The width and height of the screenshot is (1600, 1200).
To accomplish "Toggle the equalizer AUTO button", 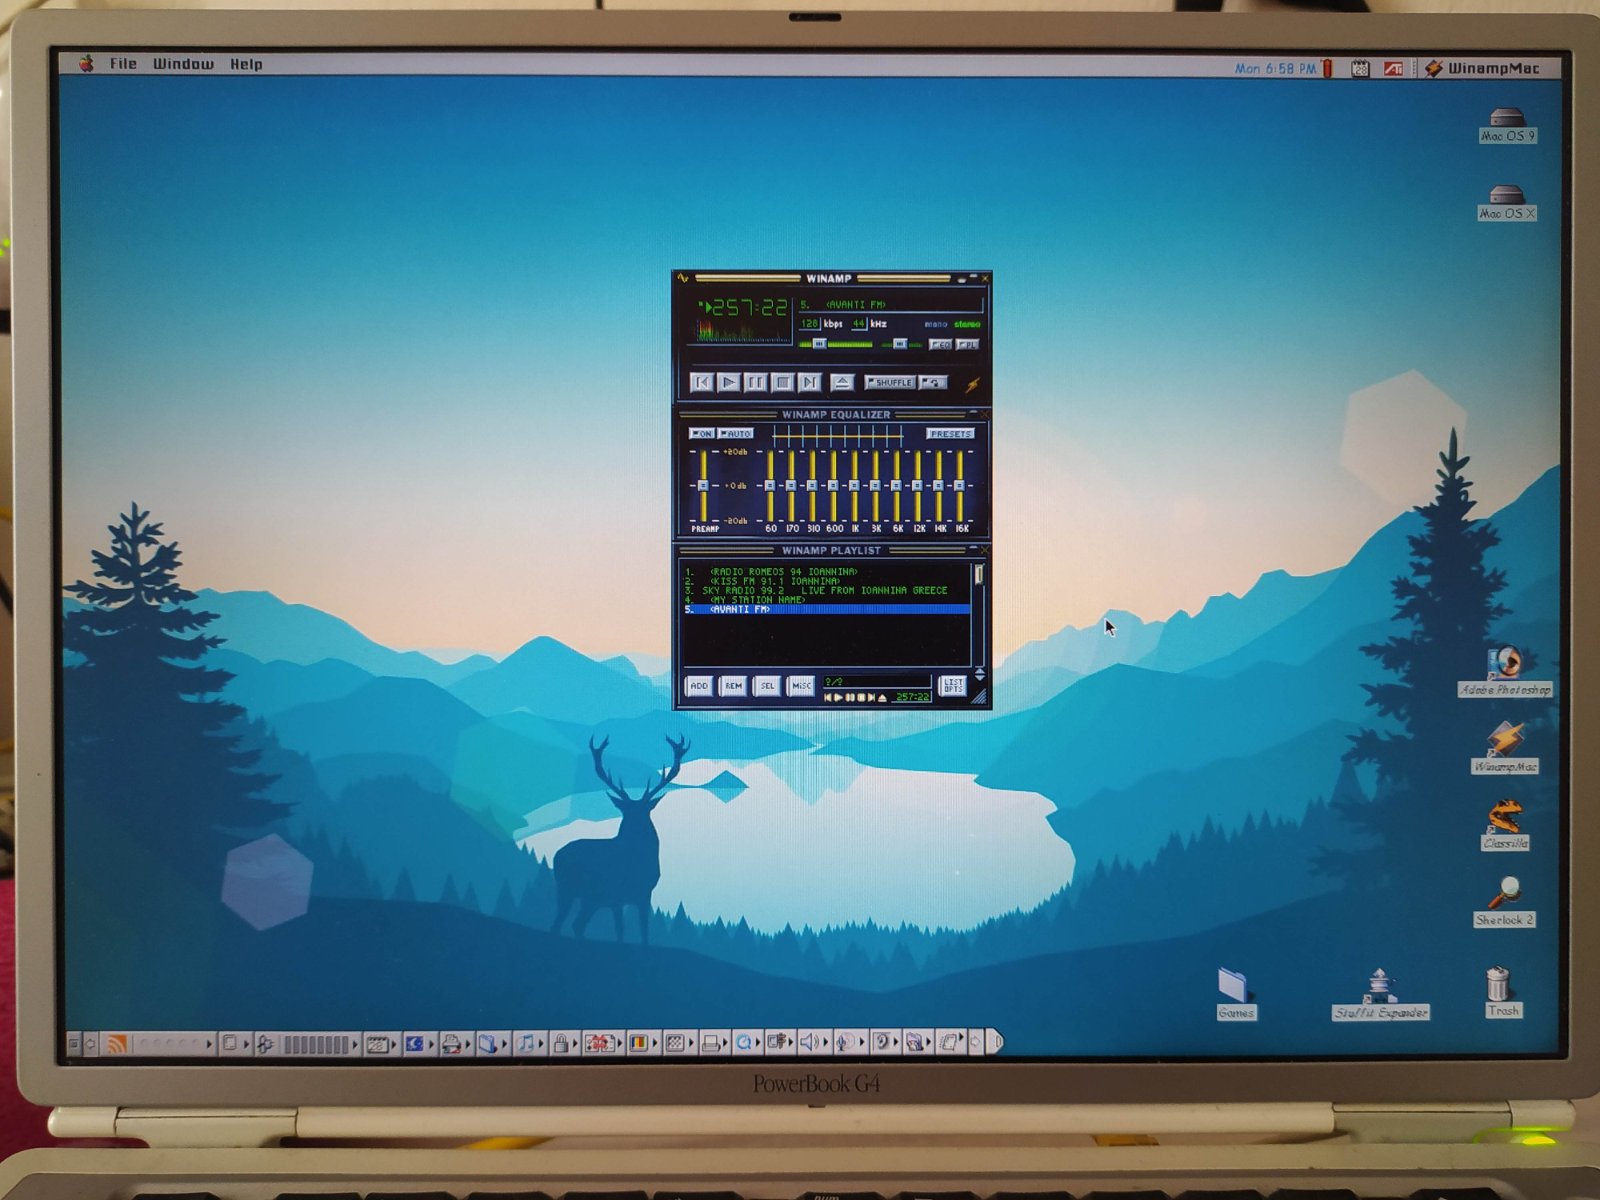I will pyautogui.click(x=735, y=434).
